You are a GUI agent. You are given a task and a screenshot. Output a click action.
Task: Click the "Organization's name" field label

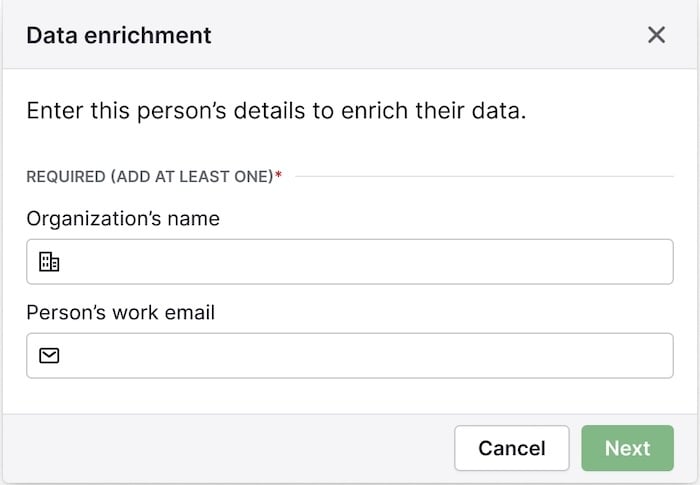click(123, 218)
